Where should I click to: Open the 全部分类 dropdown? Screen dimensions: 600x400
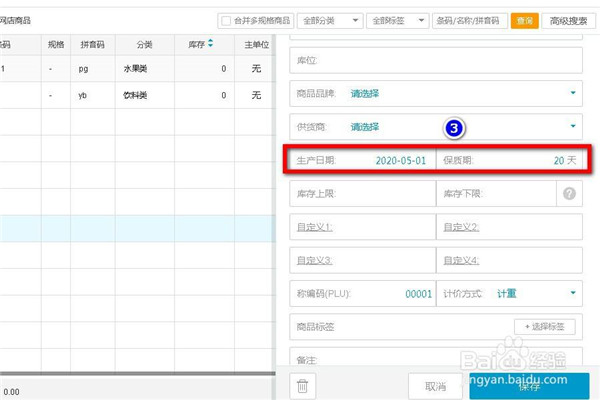(330, 20)
